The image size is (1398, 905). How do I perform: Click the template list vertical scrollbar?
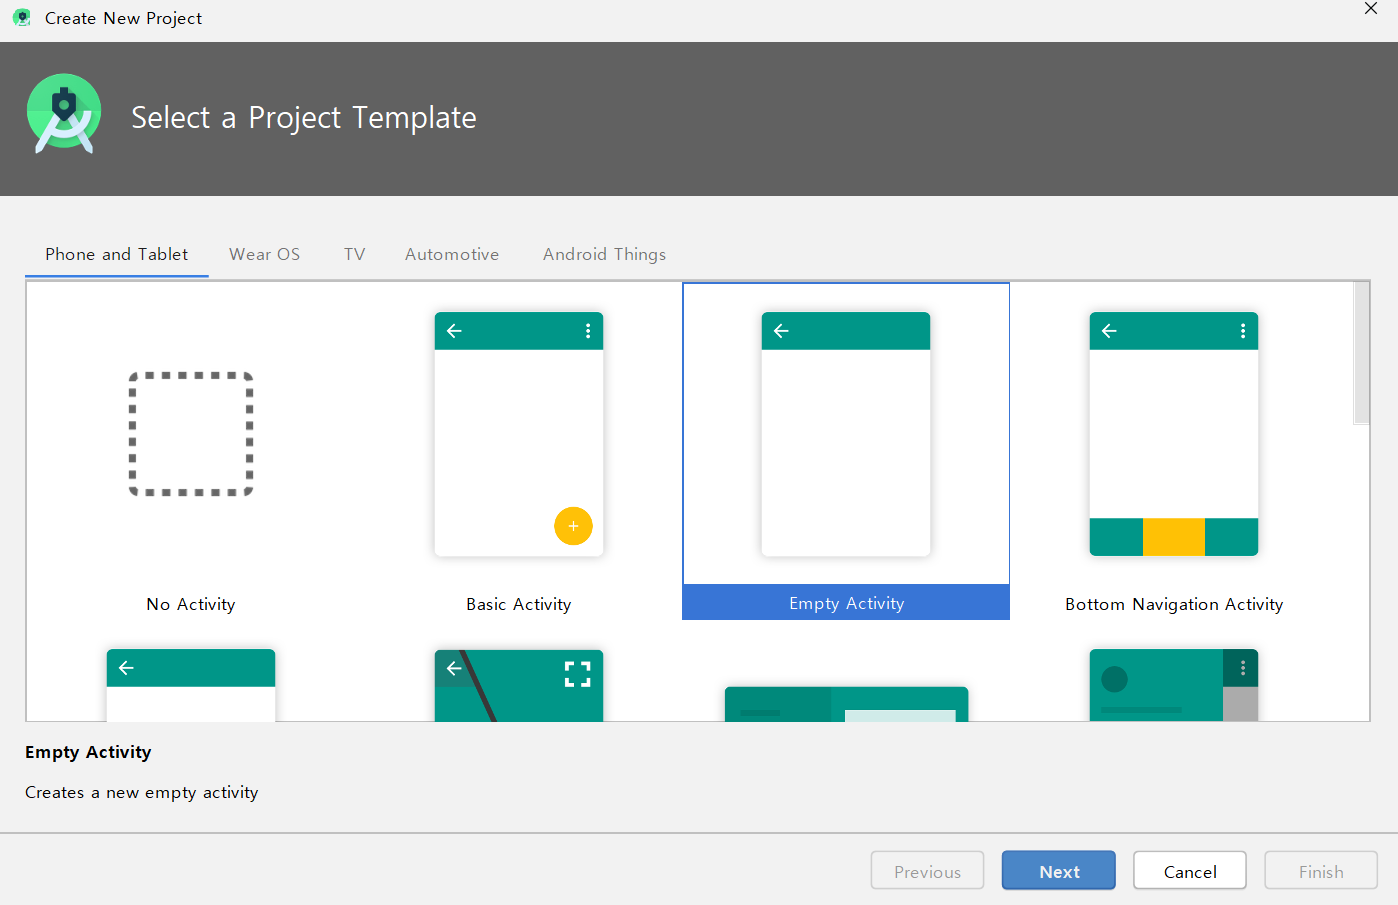click(1361, 353)
